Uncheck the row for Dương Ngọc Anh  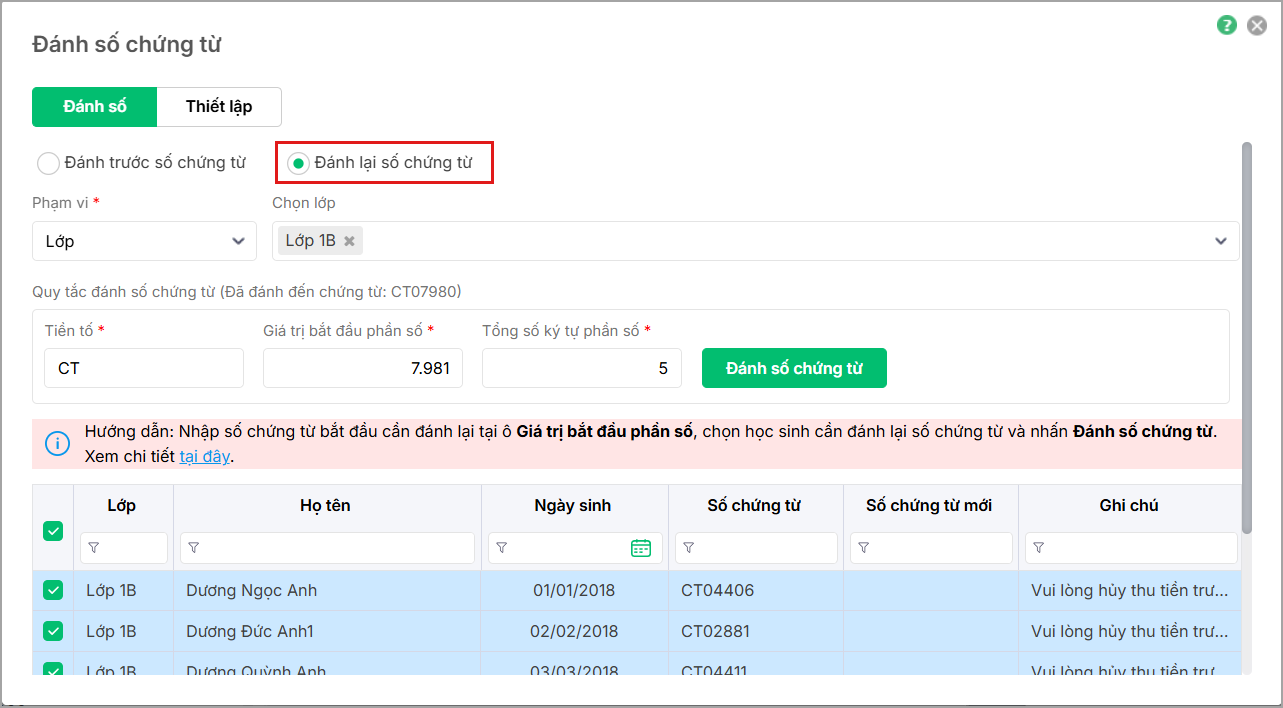pos(53,591)
